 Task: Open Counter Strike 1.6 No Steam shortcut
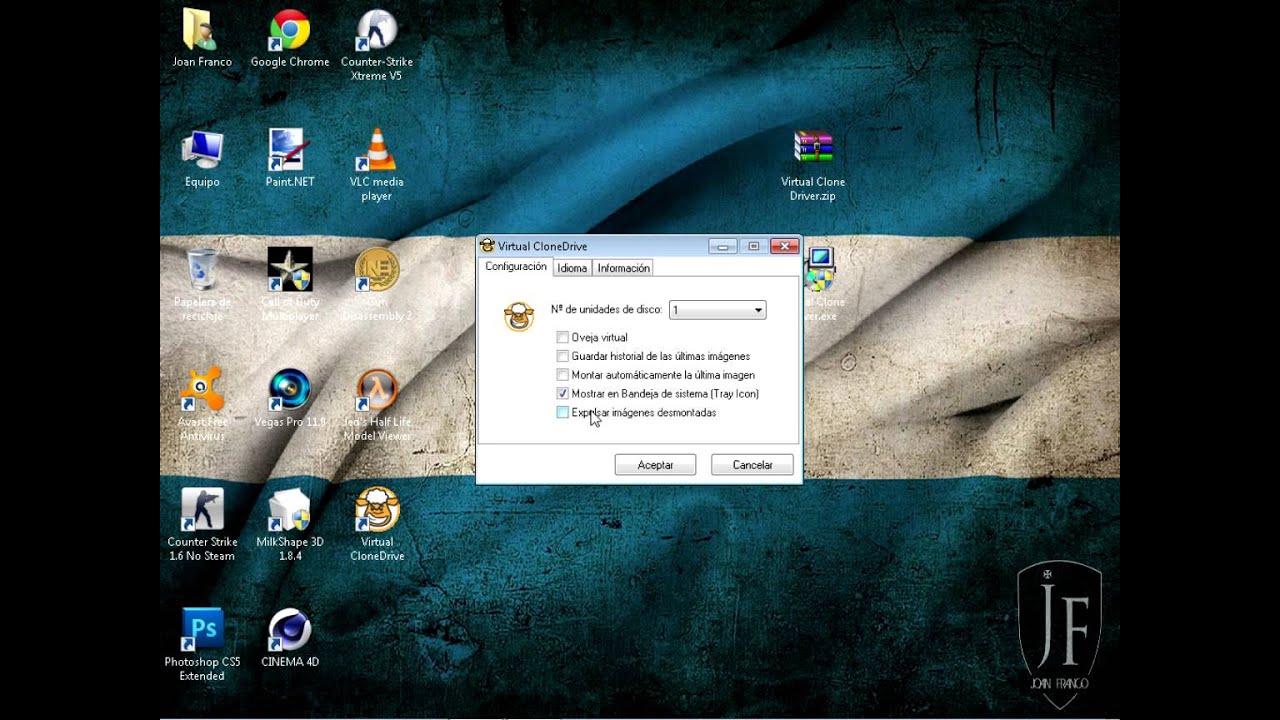[201, 510]
